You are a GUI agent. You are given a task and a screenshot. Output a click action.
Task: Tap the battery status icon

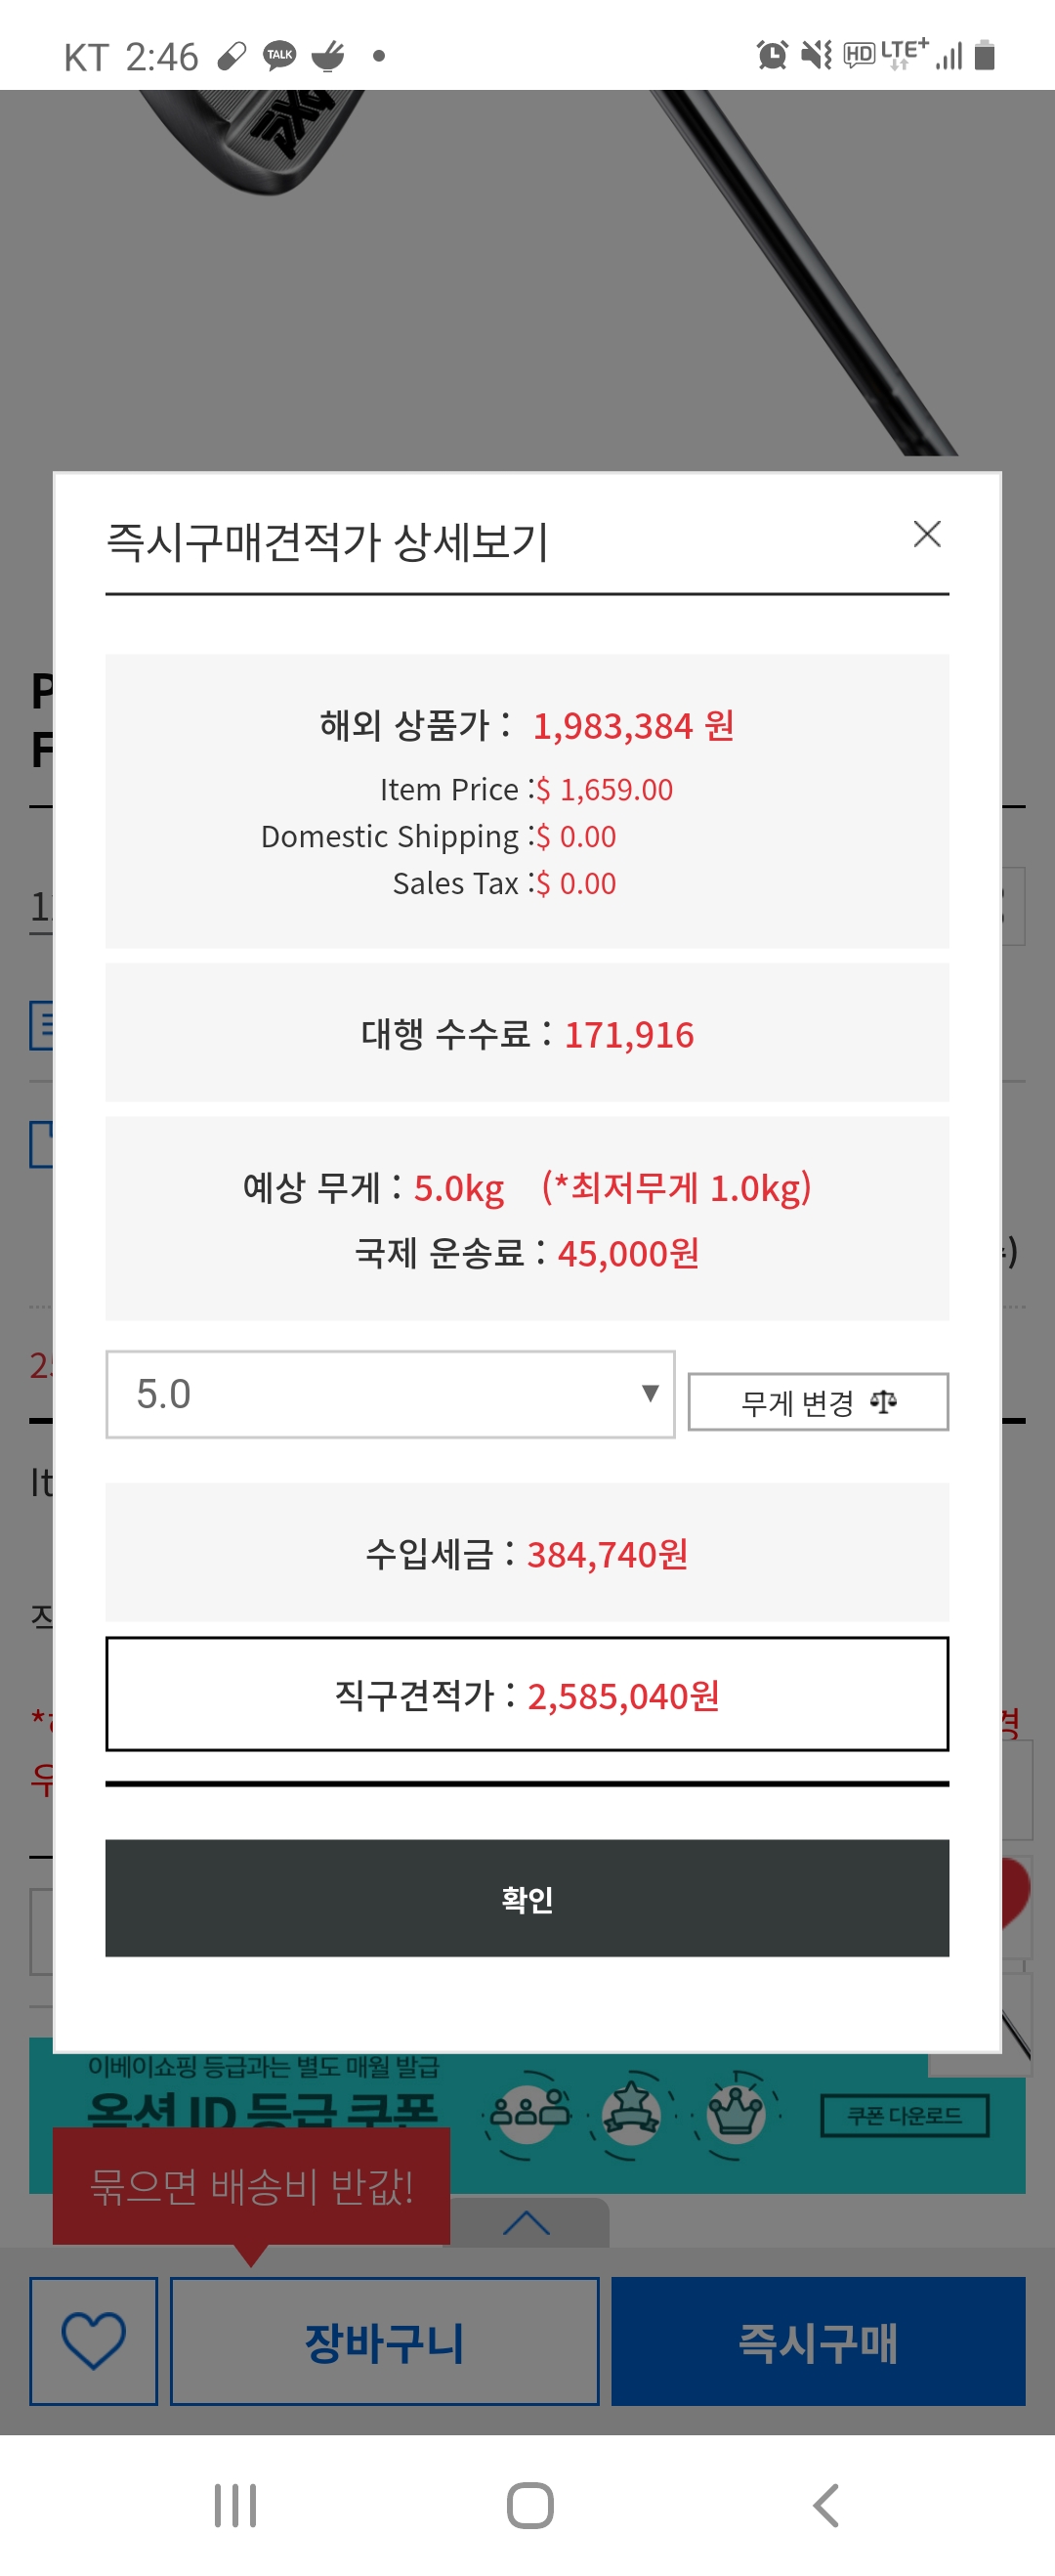984,55
